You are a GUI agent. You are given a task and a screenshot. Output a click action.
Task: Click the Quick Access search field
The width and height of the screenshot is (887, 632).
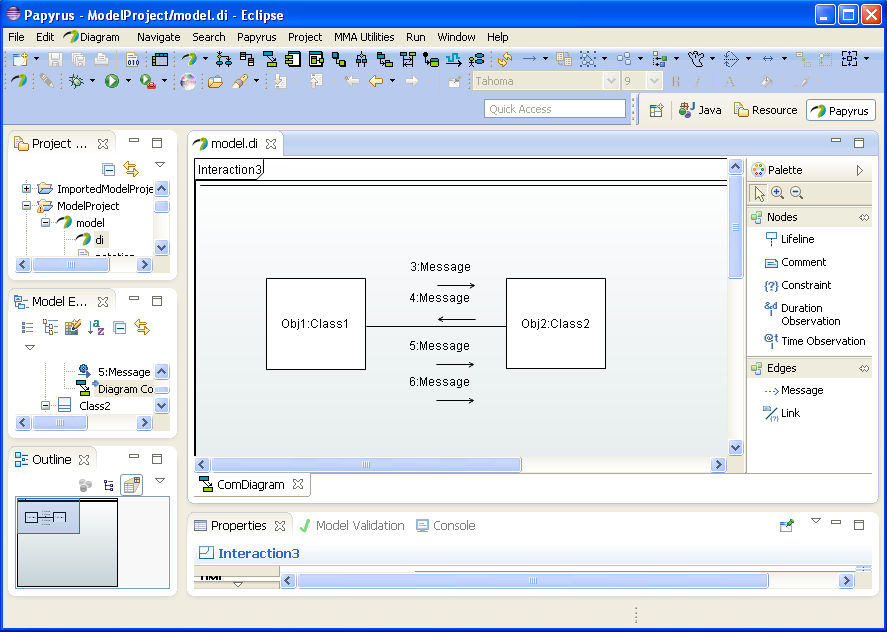(x=555, y=109)
